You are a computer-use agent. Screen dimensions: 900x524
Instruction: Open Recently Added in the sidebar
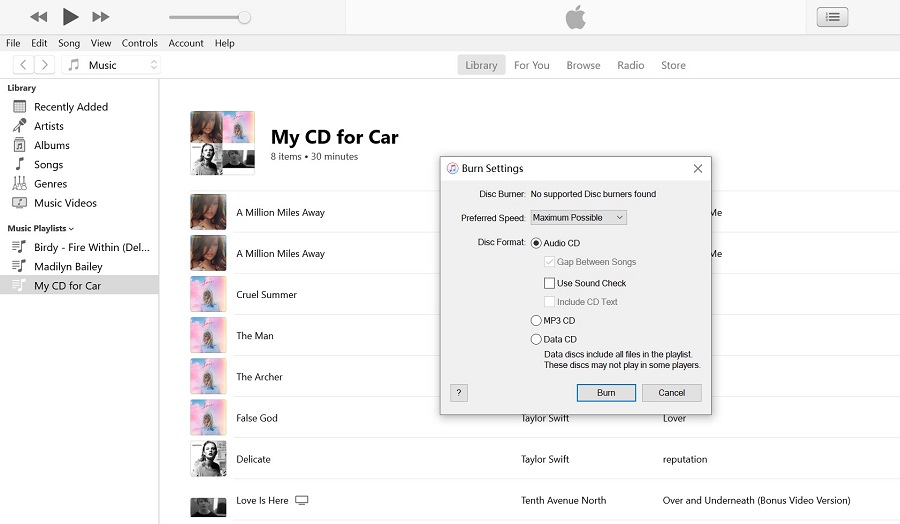tap(70, 107)
